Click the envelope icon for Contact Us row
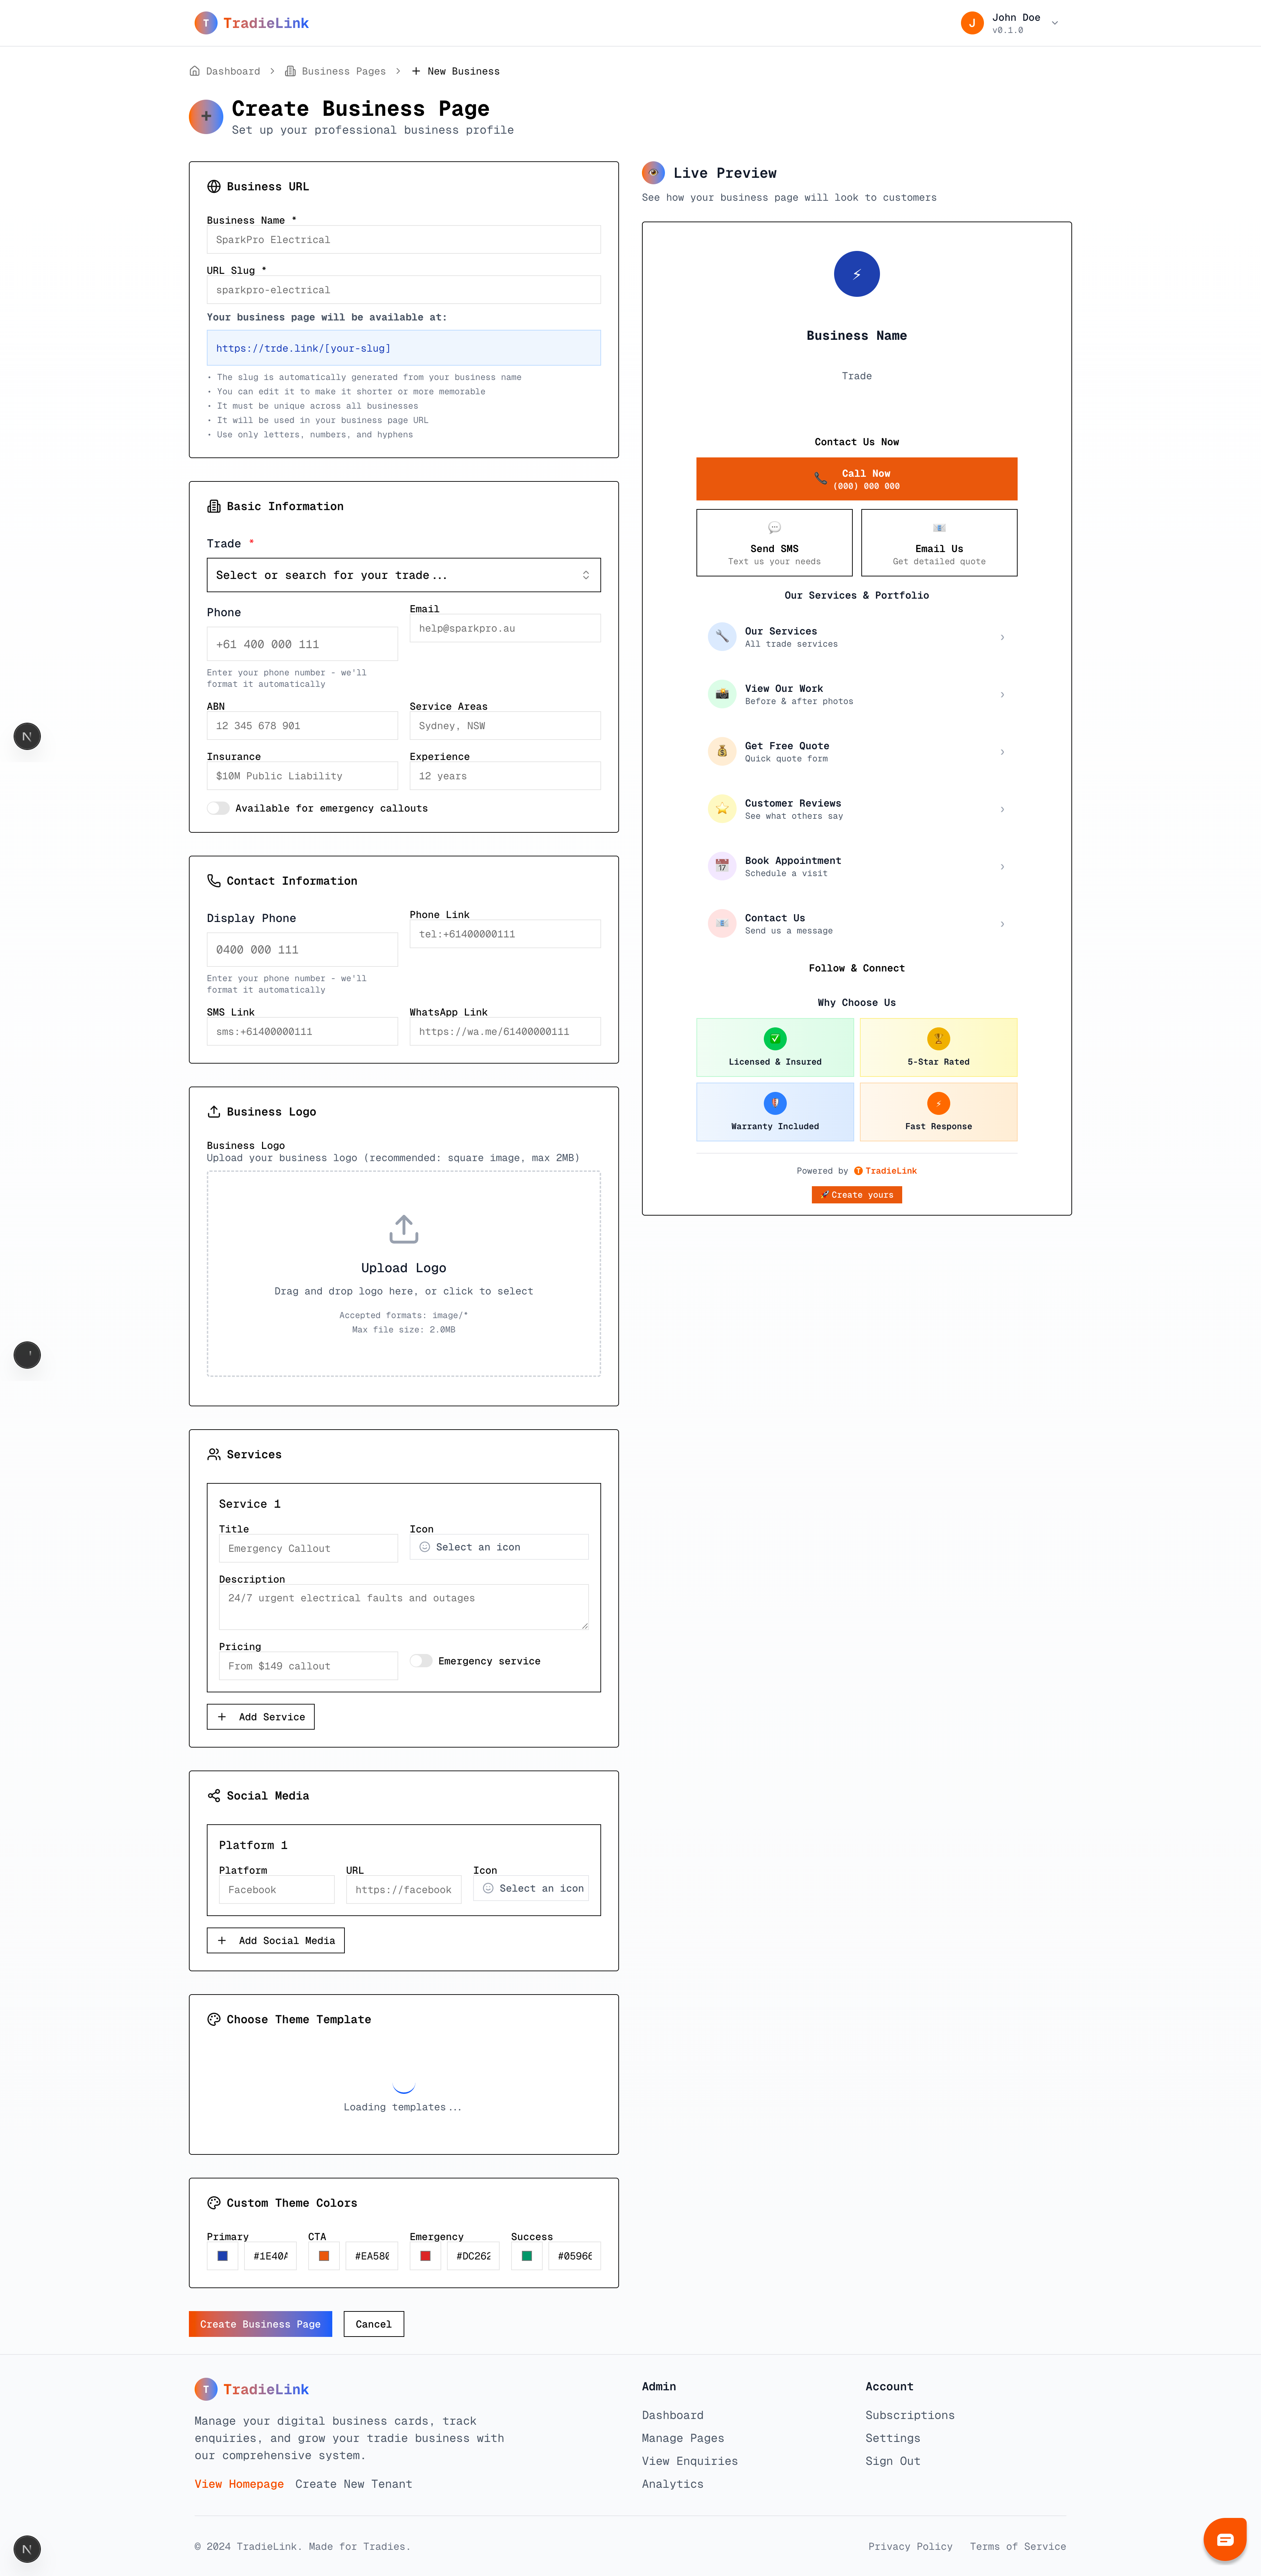1261x2576 pixels. tap(722, 923)
